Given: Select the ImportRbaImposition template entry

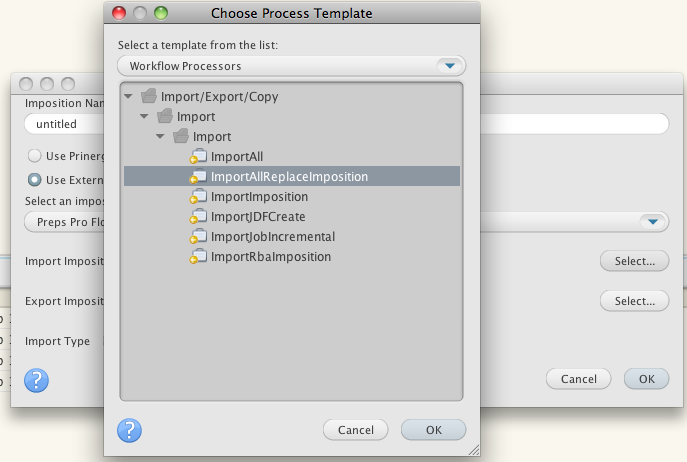Looking at the screenshot, I should tap(271, 256).
